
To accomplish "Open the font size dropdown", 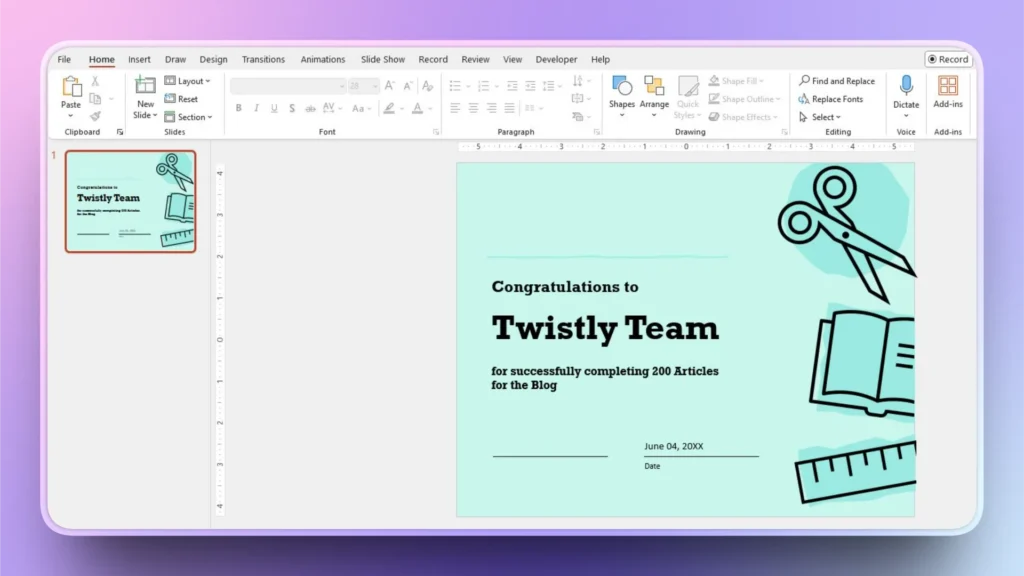I will click(374, 85).
